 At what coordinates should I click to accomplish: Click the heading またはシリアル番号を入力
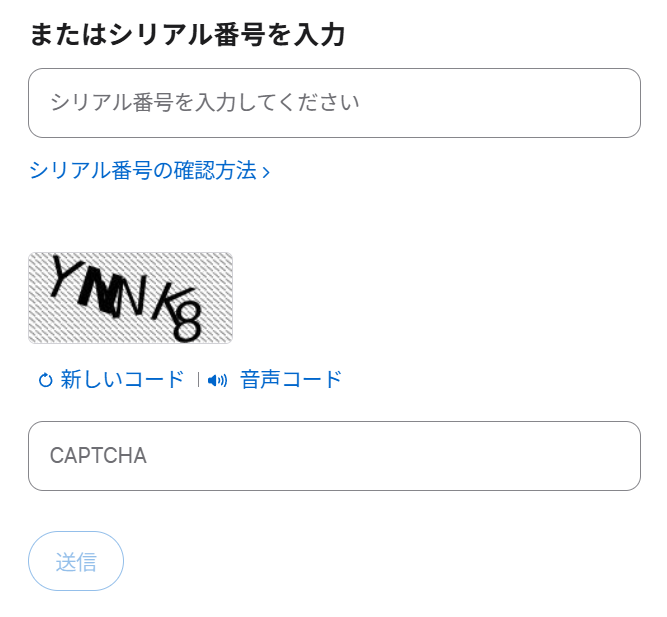click(x=187, y=35)
